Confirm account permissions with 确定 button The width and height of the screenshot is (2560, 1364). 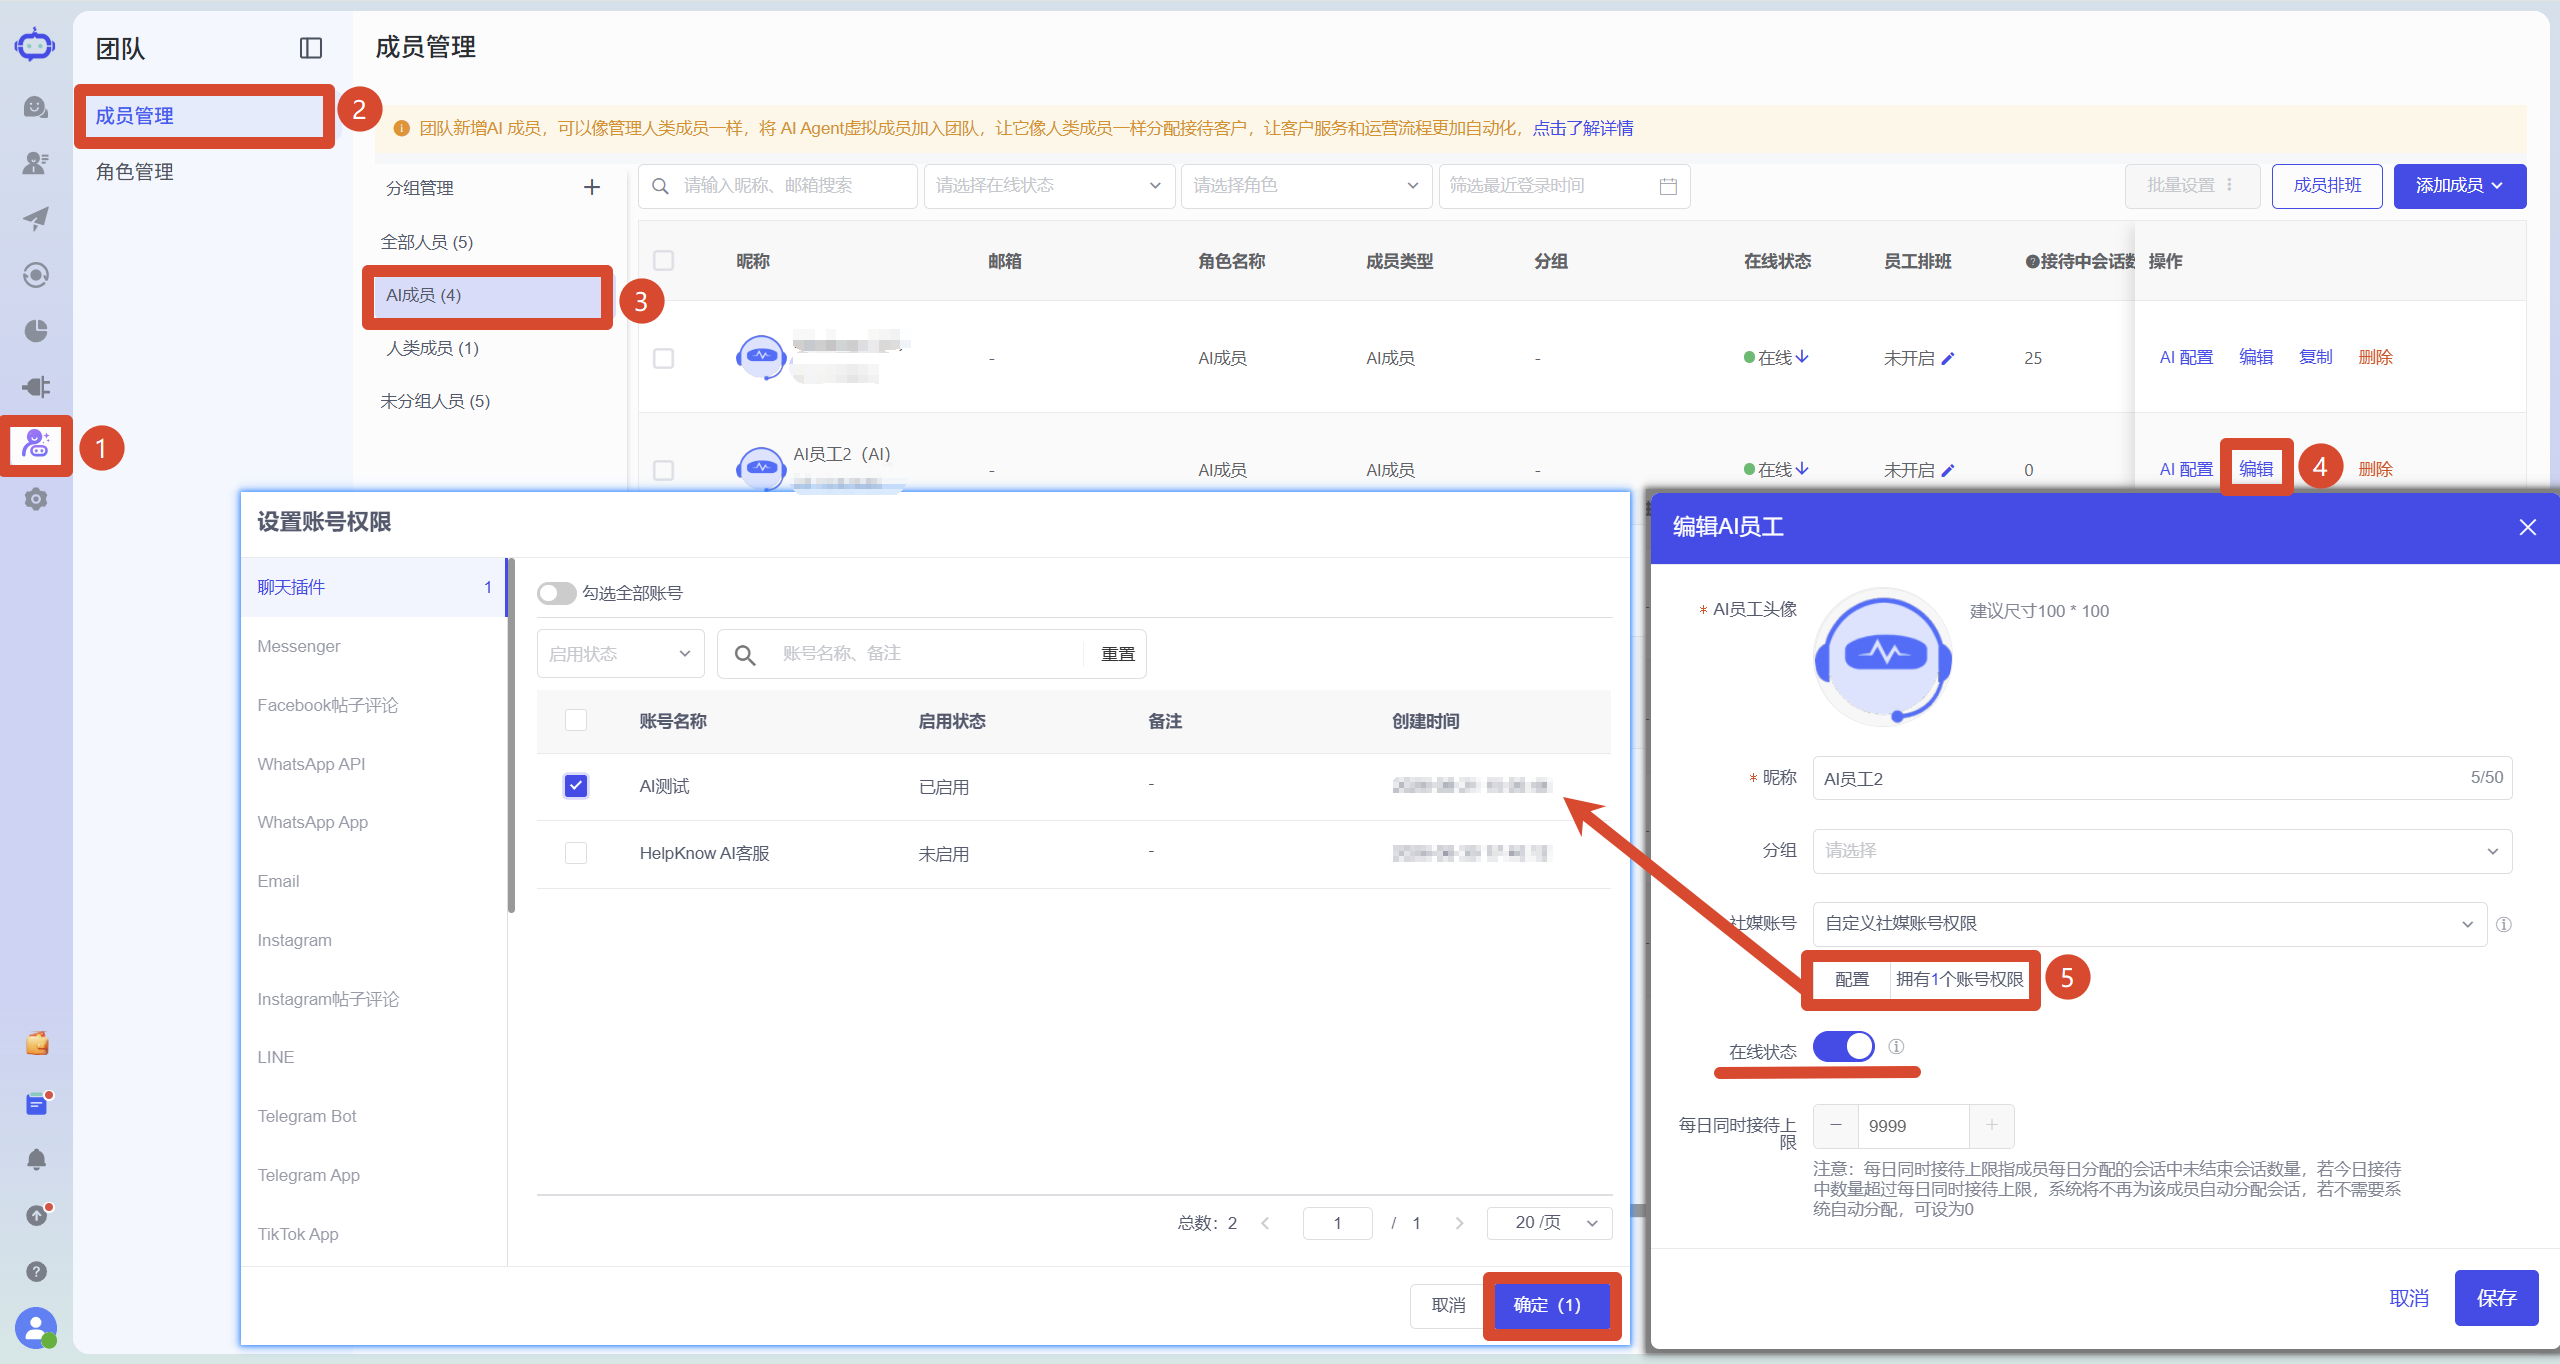[x=1547, y=1305]
